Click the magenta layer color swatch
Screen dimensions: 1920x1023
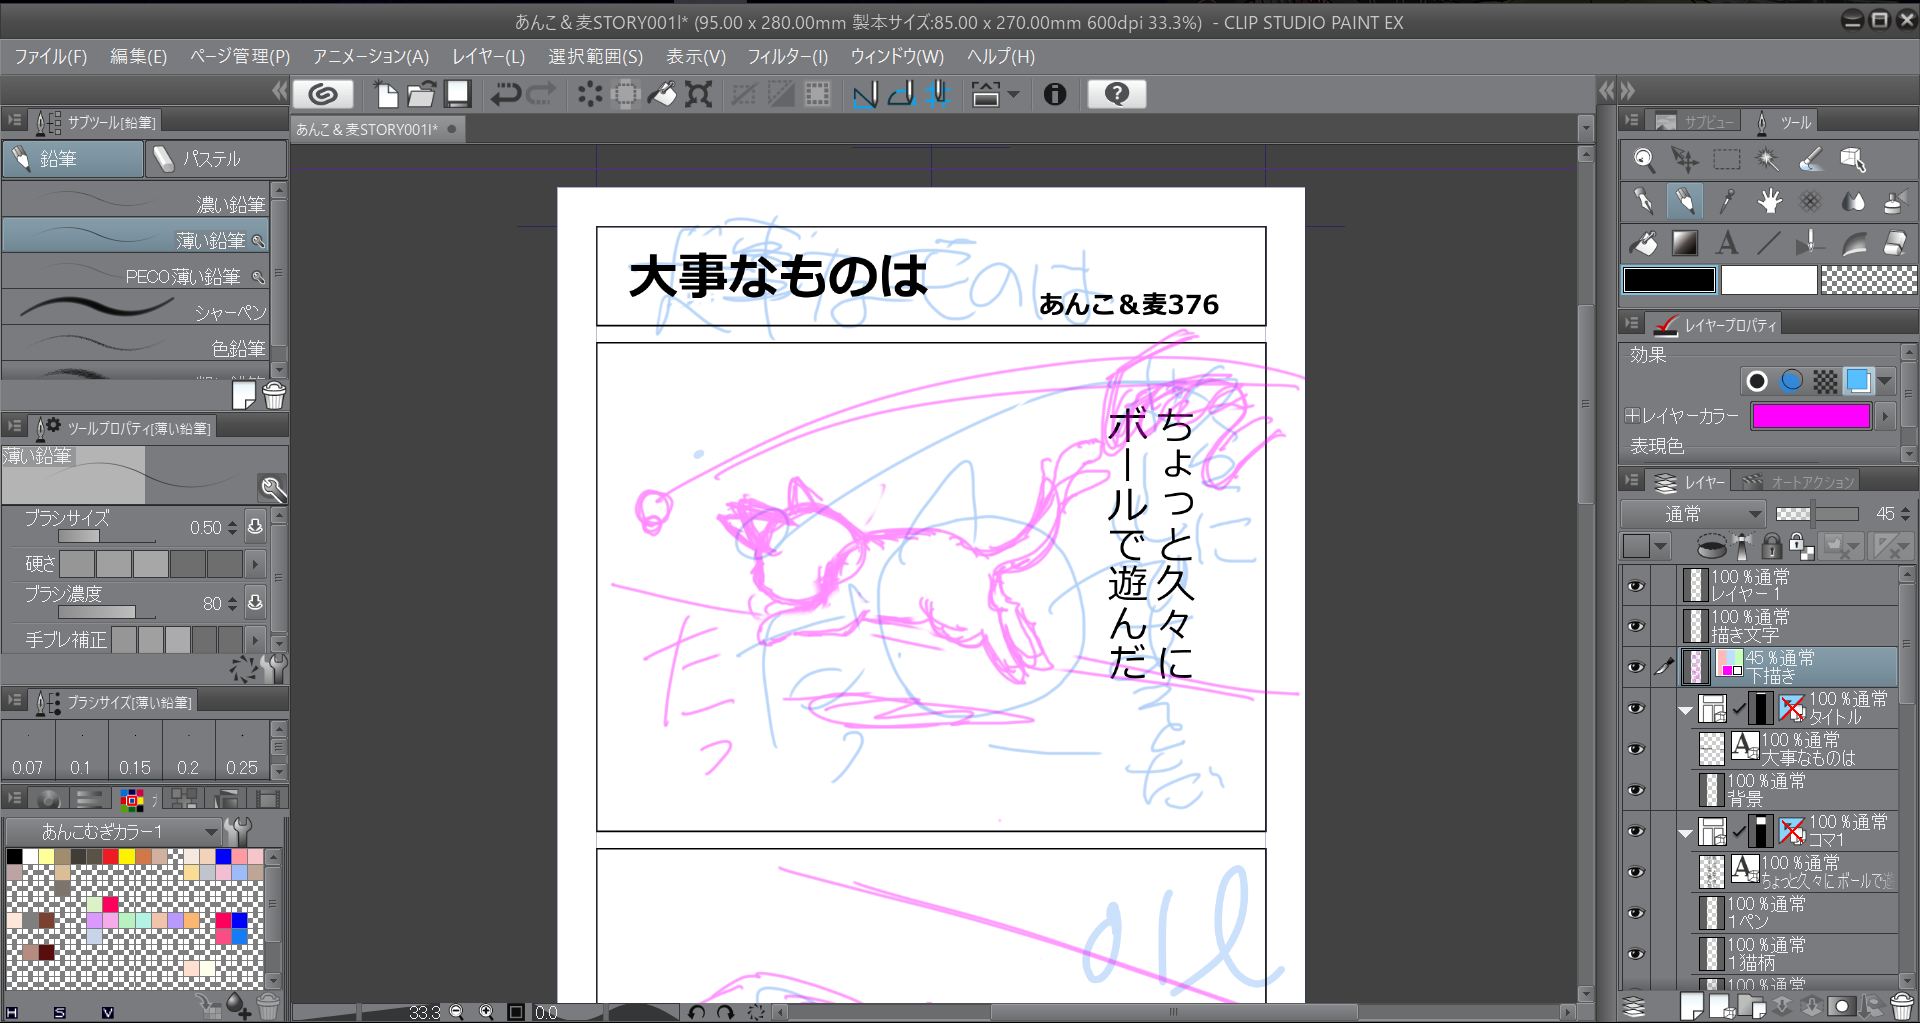pos(1811,416)
